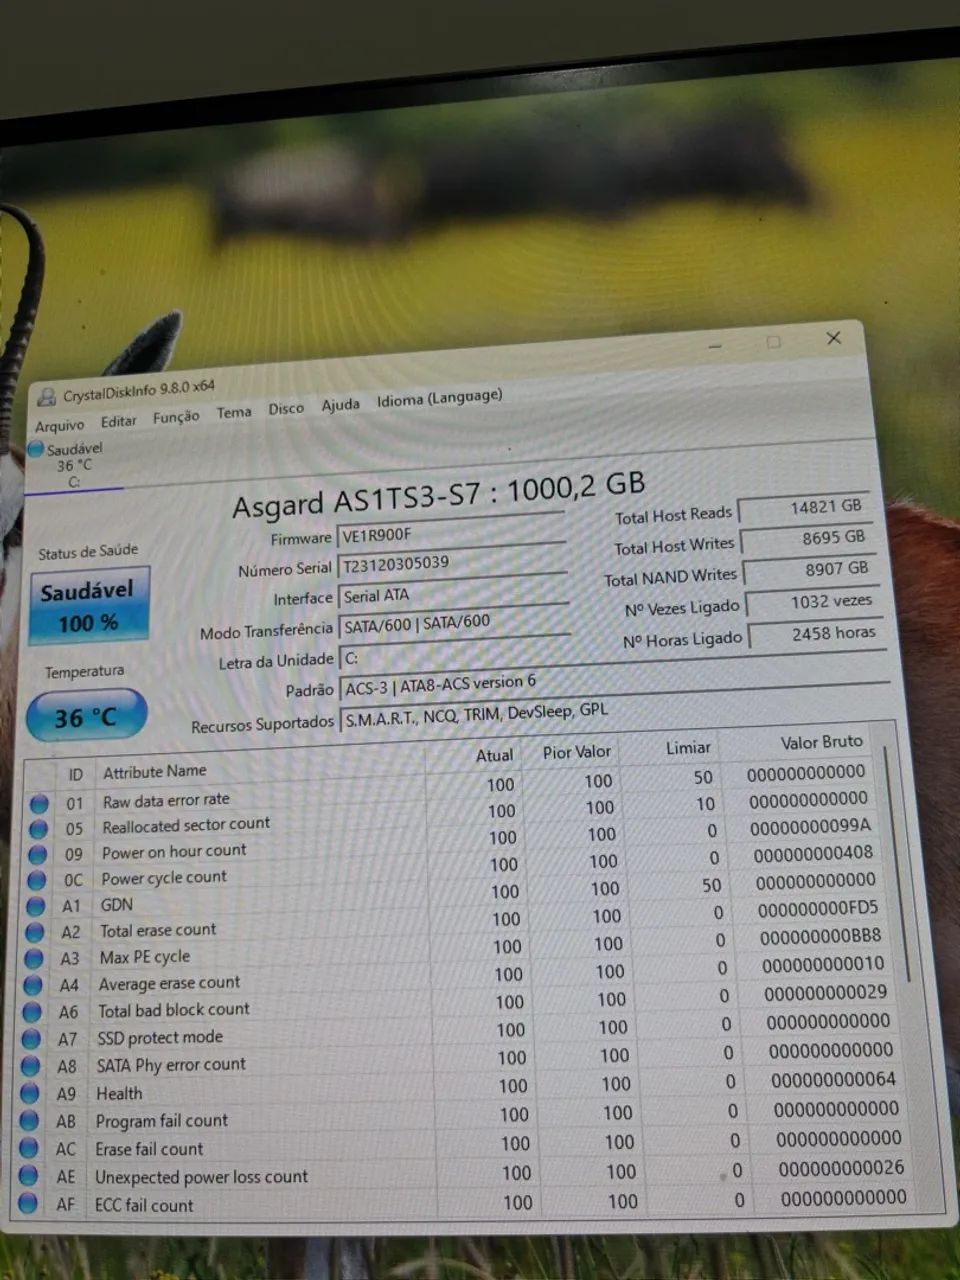This screenshot has width=960, height=1280.
Task: Click status orb for Max PE cycle
Action: (33, 959)
